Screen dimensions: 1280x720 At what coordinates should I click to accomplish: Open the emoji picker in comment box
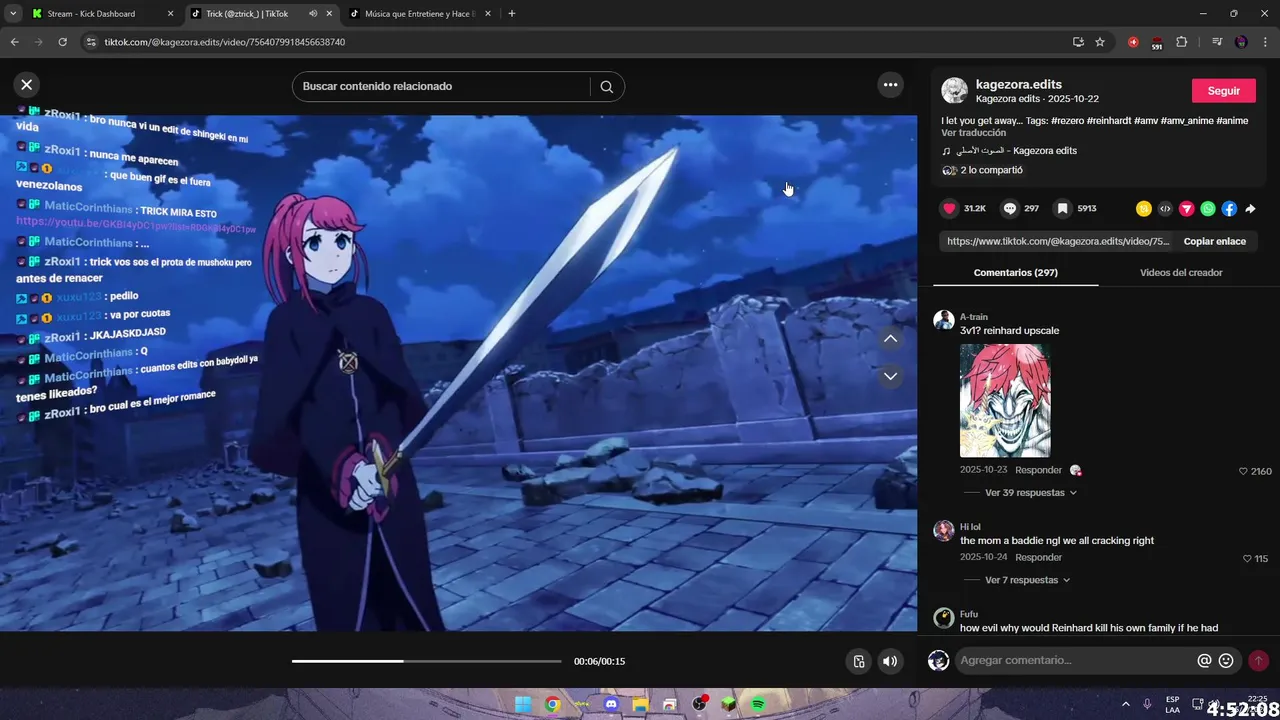(x=1226, y=660)
